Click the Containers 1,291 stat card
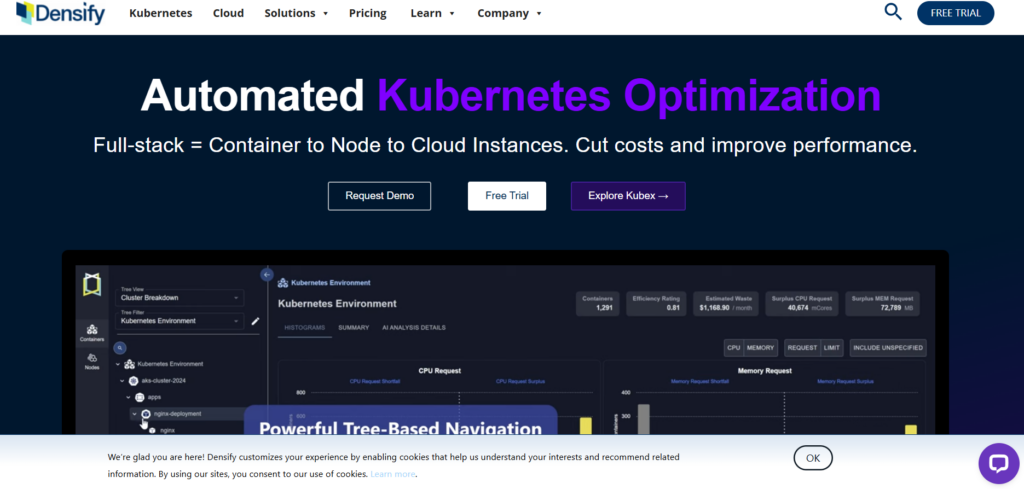Image resolution: width=1024 pixels, height=489 pixels. pyautogui.click(x=598, y=304)
